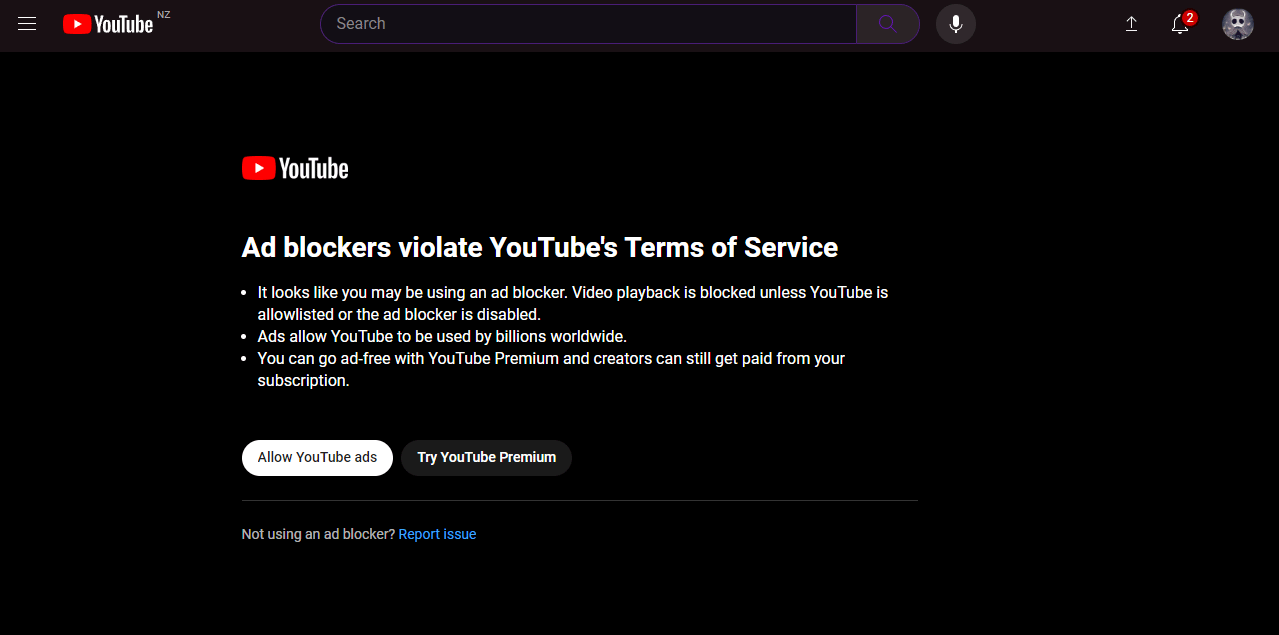
Task: Click the text 'Ads allow YouTube to be used'
Action: click(442, 336)
